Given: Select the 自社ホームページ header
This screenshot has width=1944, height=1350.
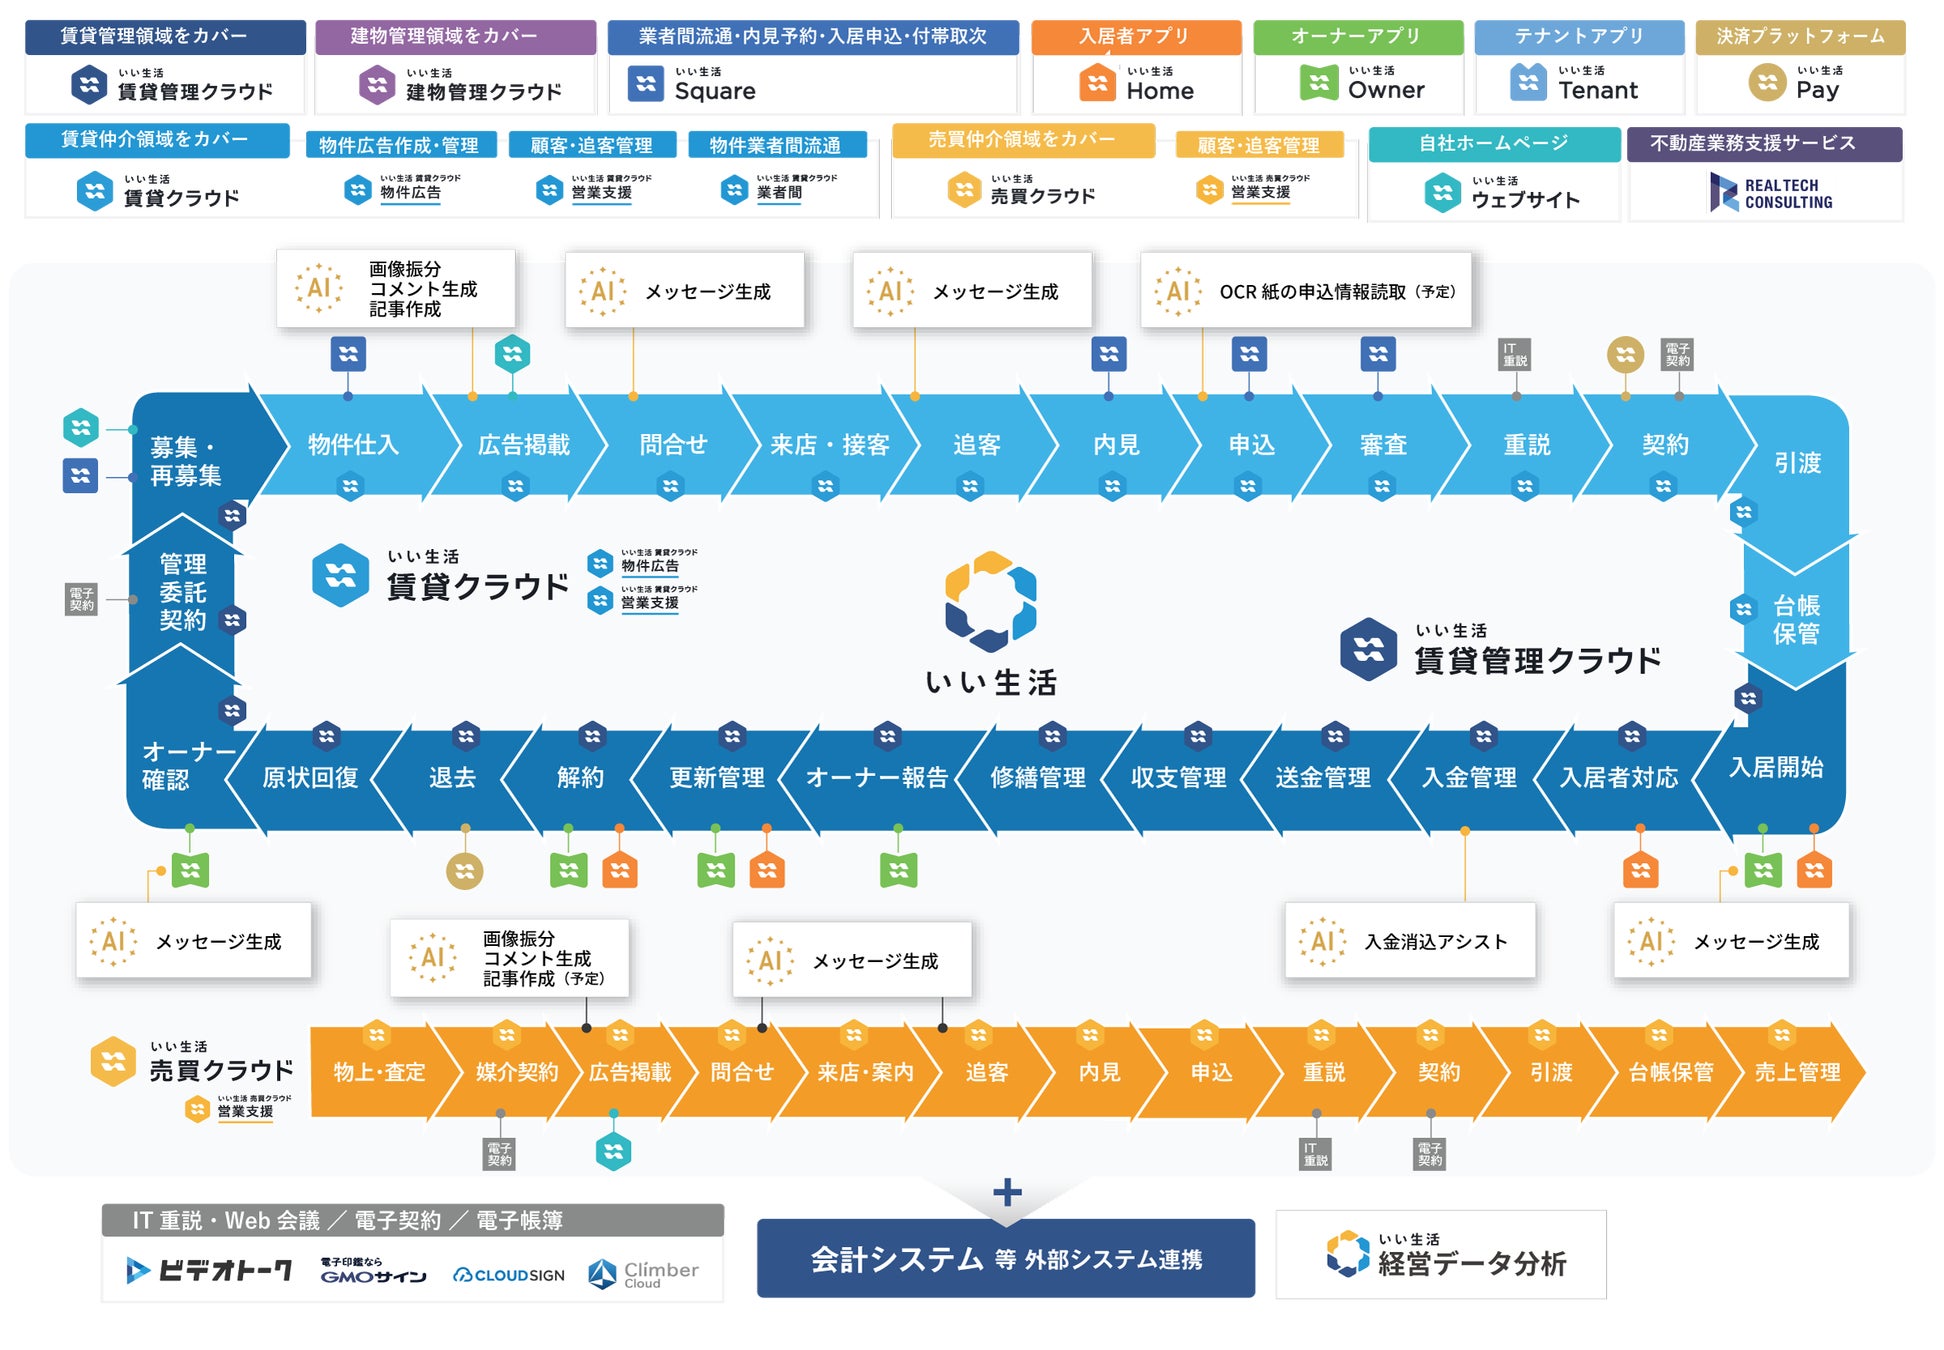Looking at the screenshot, I should (x=1495, y=144).
